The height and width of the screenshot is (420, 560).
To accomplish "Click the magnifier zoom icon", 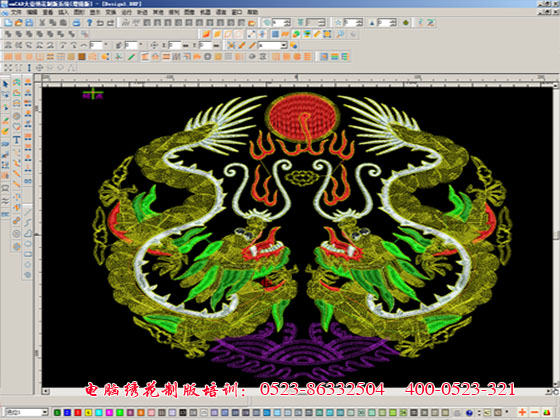I will pyautogui.click(x=340, y=34).
